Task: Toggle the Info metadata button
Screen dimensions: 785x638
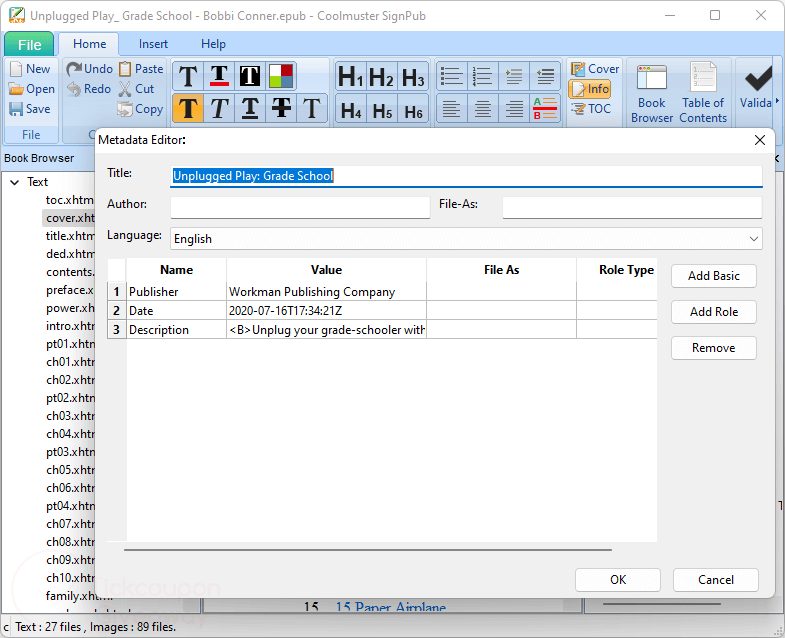Action: [590, 89]
